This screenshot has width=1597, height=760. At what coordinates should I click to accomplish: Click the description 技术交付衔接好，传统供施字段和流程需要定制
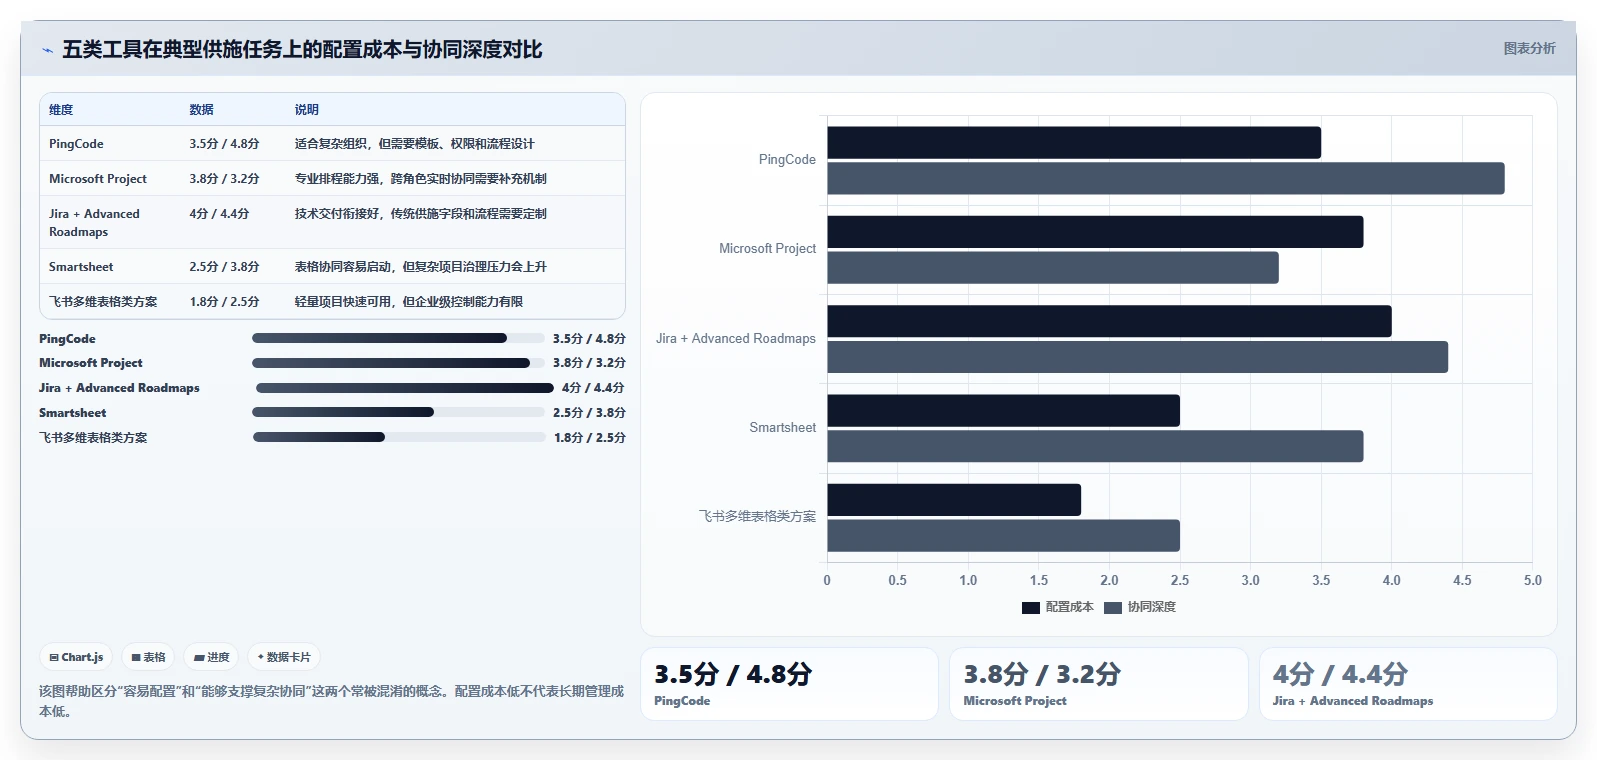420,214
